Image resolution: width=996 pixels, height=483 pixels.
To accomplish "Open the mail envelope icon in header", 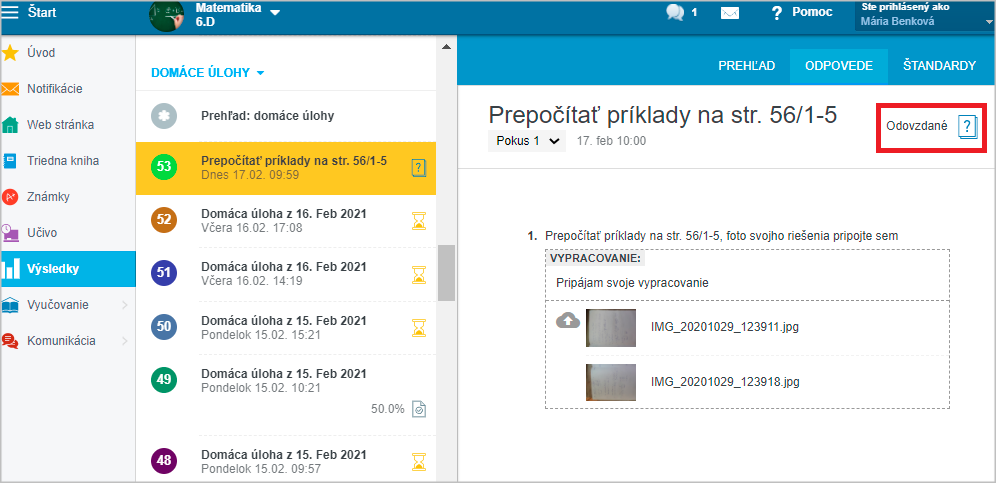I will tap(730, 13).
